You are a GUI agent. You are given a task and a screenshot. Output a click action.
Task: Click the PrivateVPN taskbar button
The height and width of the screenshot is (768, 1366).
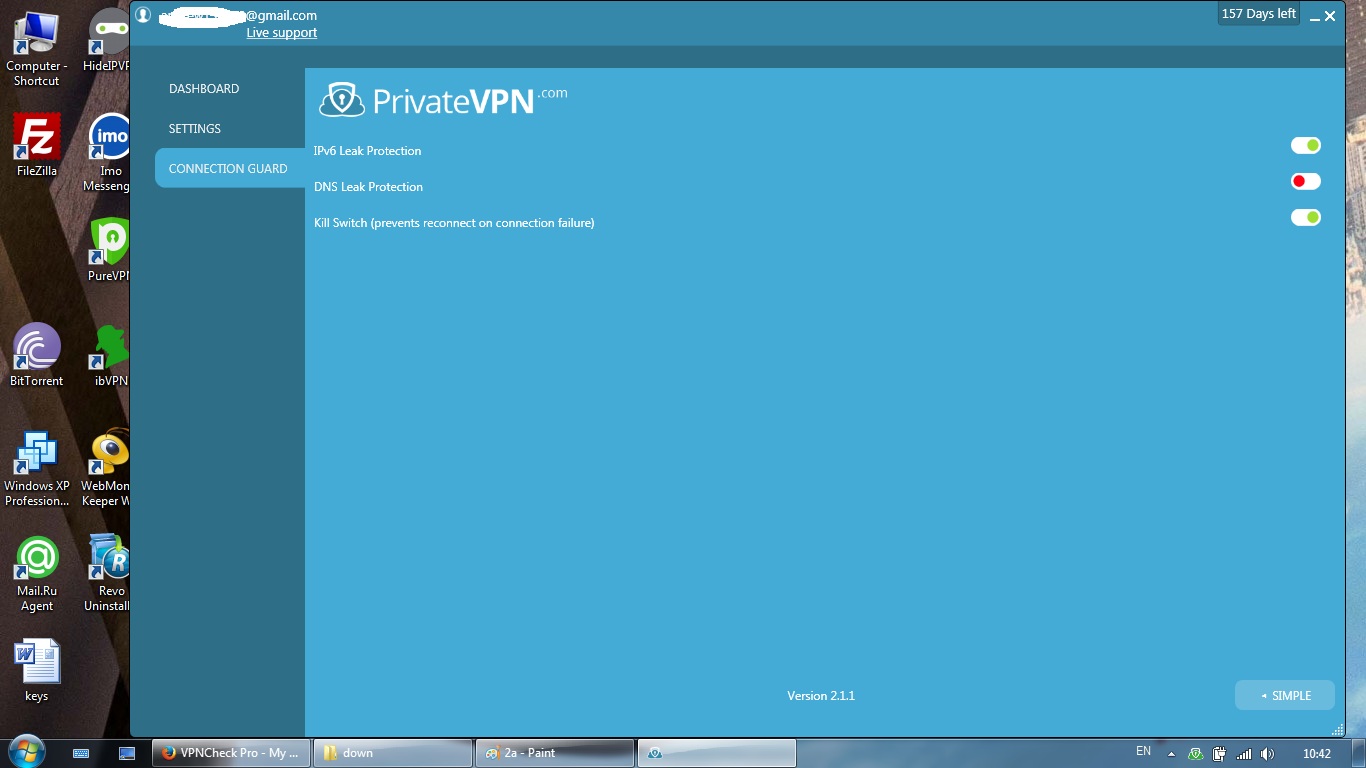coord(716,753)
